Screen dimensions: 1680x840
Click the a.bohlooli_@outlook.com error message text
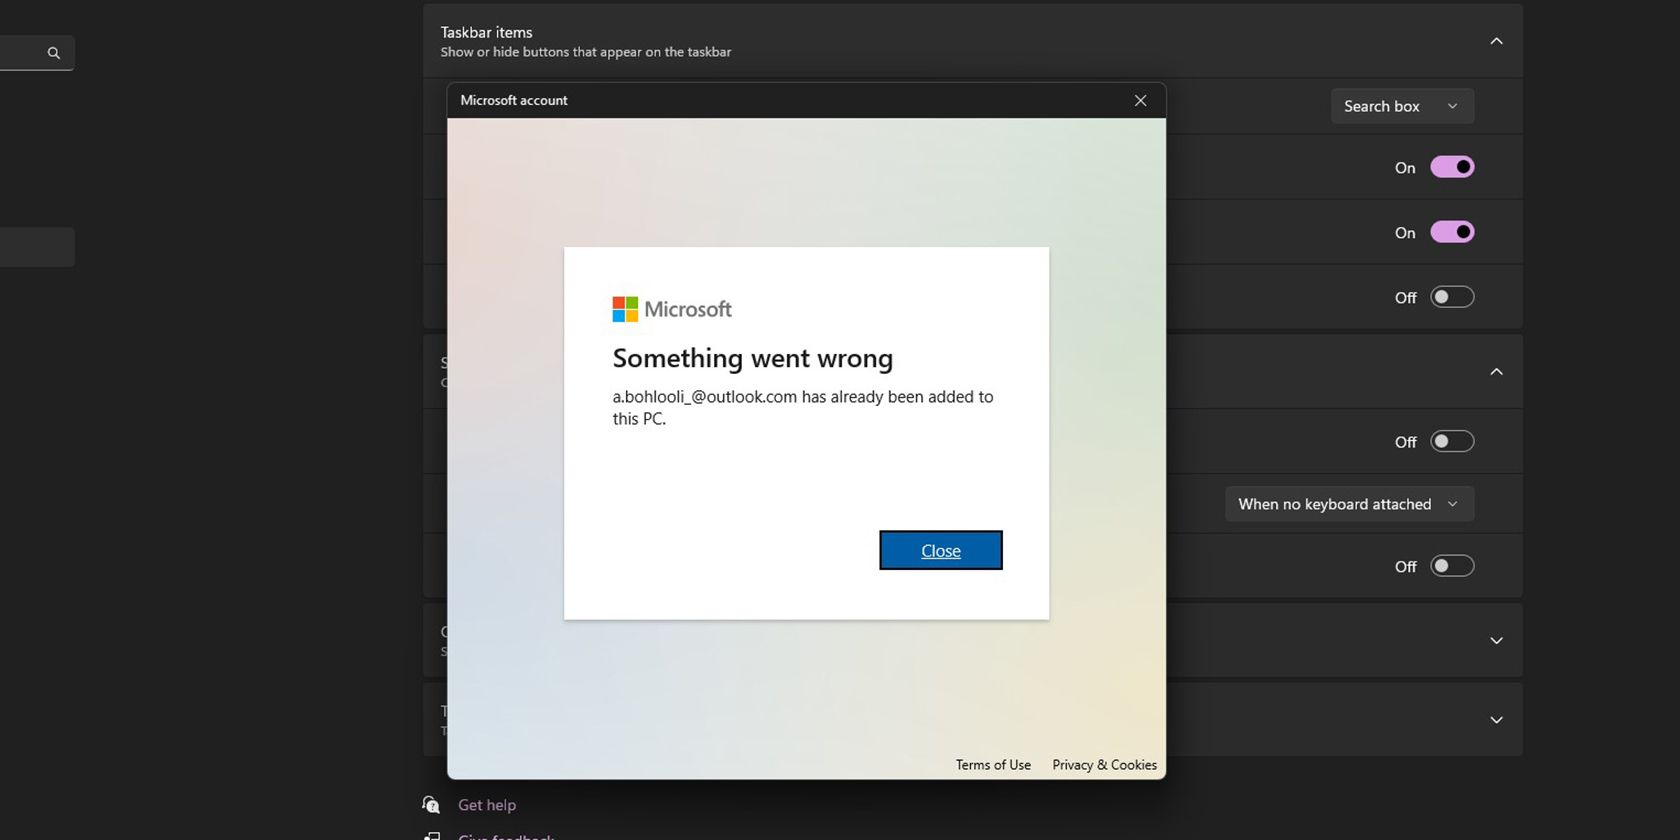803,407
